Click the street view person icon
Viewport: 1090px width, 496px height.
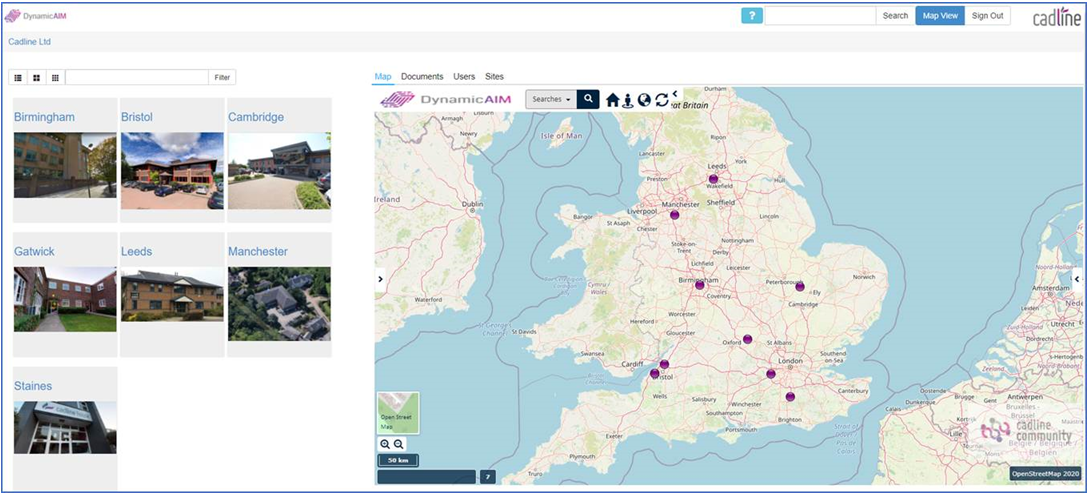(628, 100)
